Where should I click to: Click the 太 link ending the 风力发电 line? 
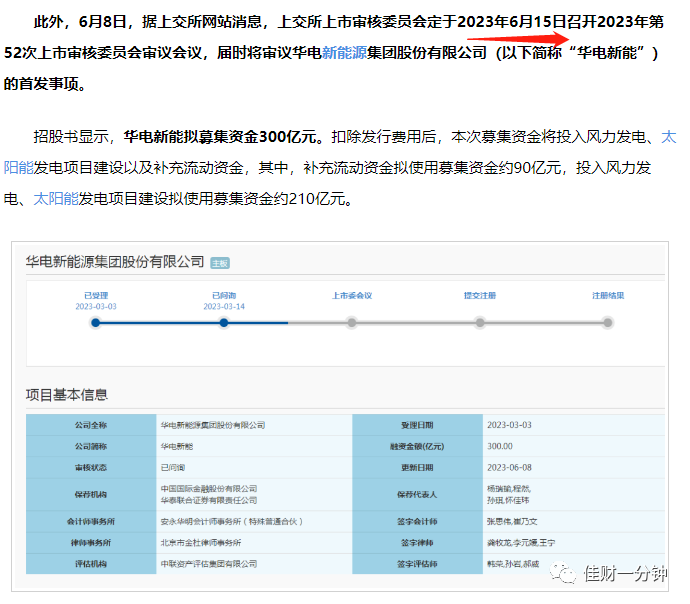[x=668, y=137]
